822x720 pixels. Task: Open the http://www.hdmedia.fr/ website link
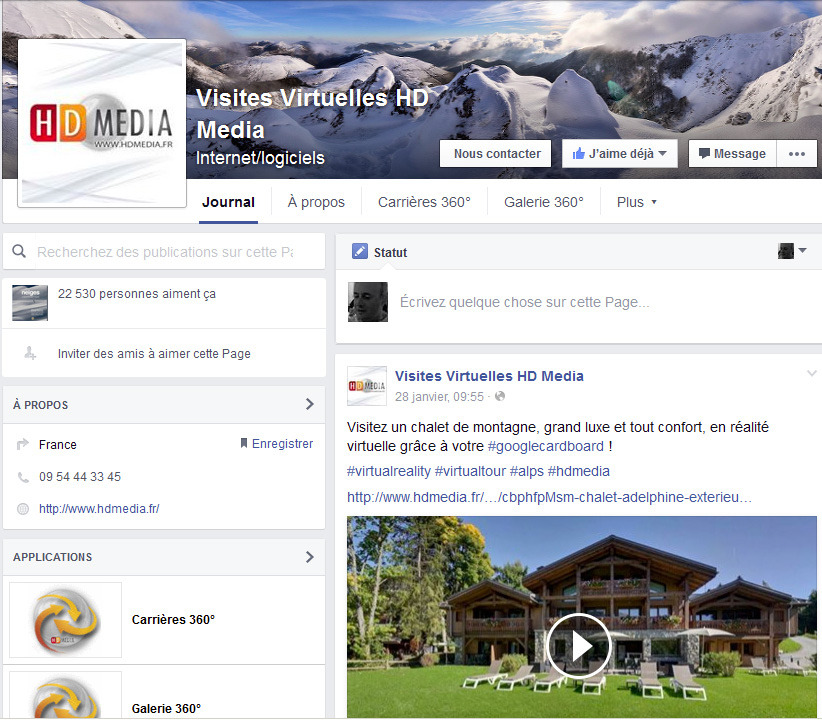[99, 509]
